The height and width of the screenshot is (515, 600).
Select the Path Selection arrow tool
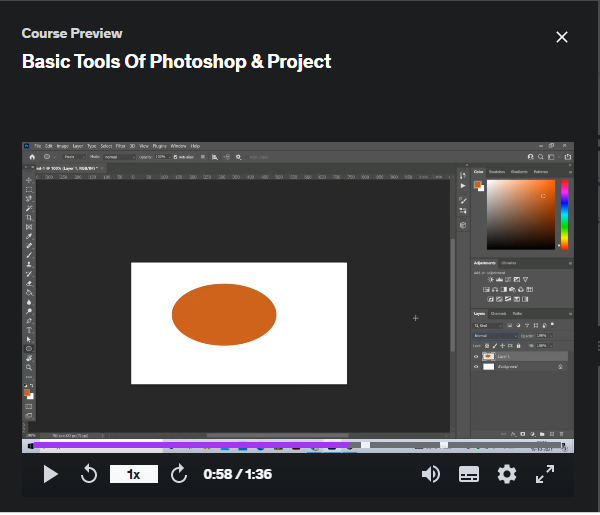coord(29,339)
